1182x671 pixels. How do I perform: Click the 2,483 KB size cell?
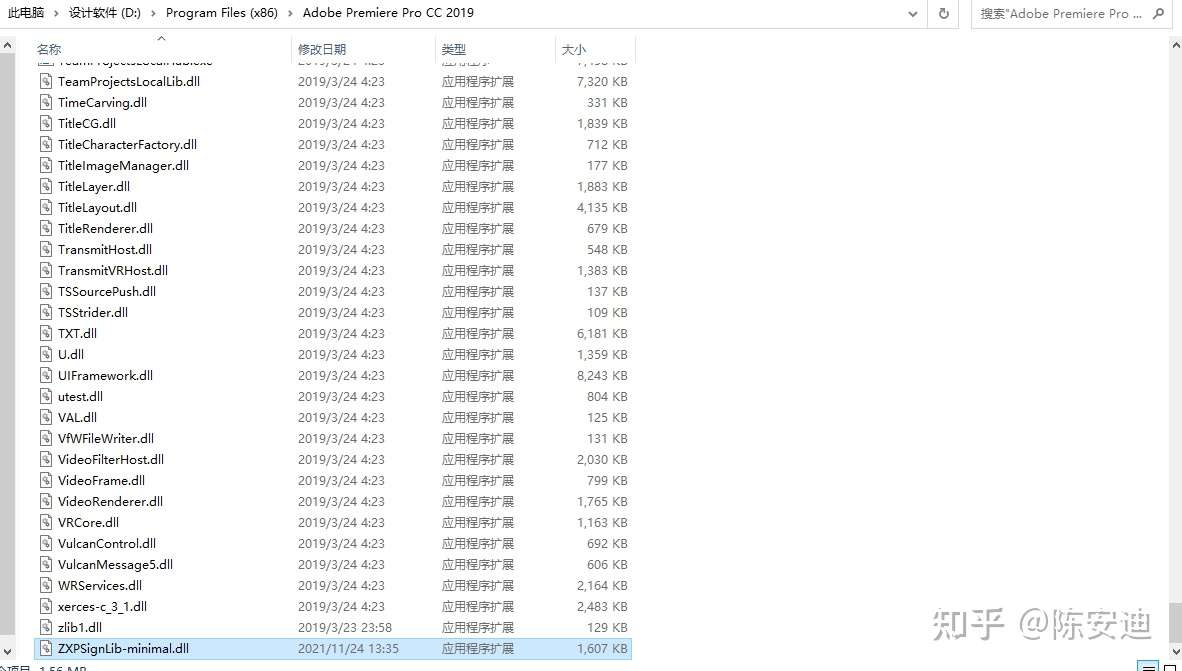point(602,606)
